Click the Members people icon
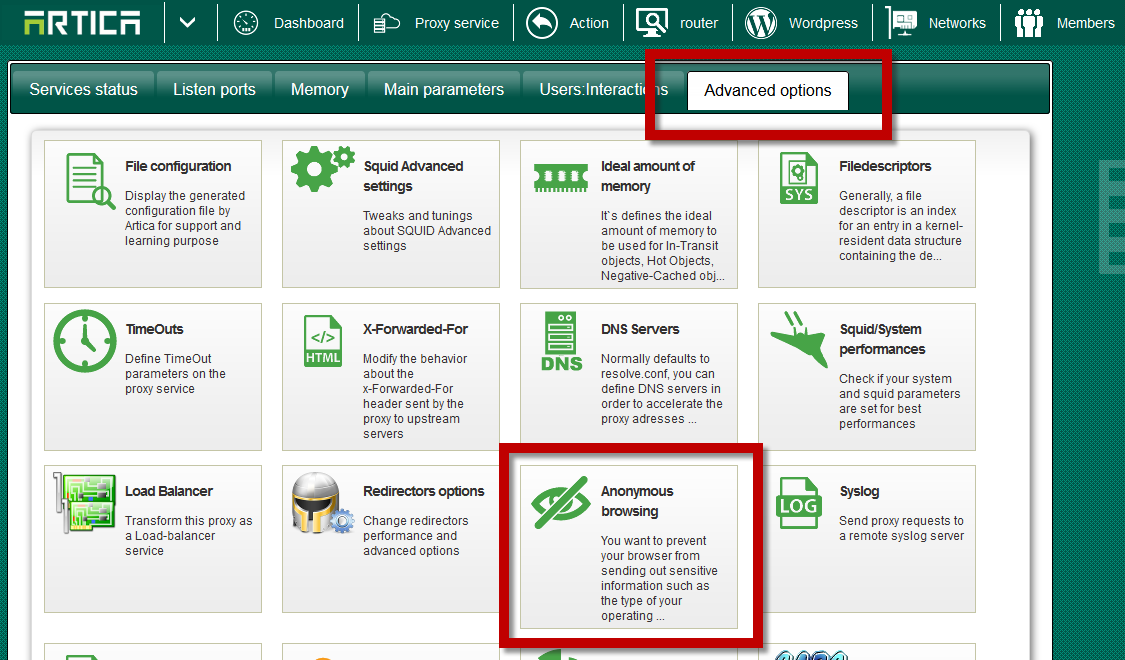Viewport: 1125px width, 660px height. pos(1029,23)
